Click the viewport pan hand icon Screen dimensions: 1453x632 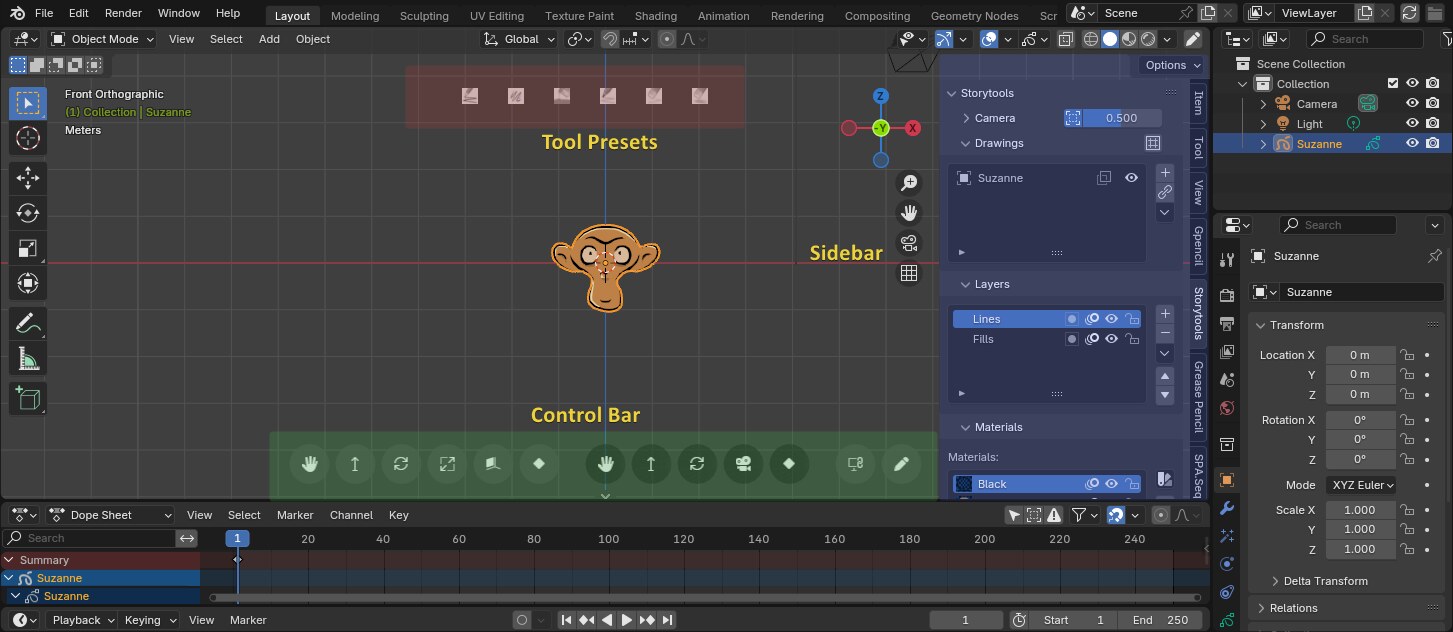coord(909,213)
